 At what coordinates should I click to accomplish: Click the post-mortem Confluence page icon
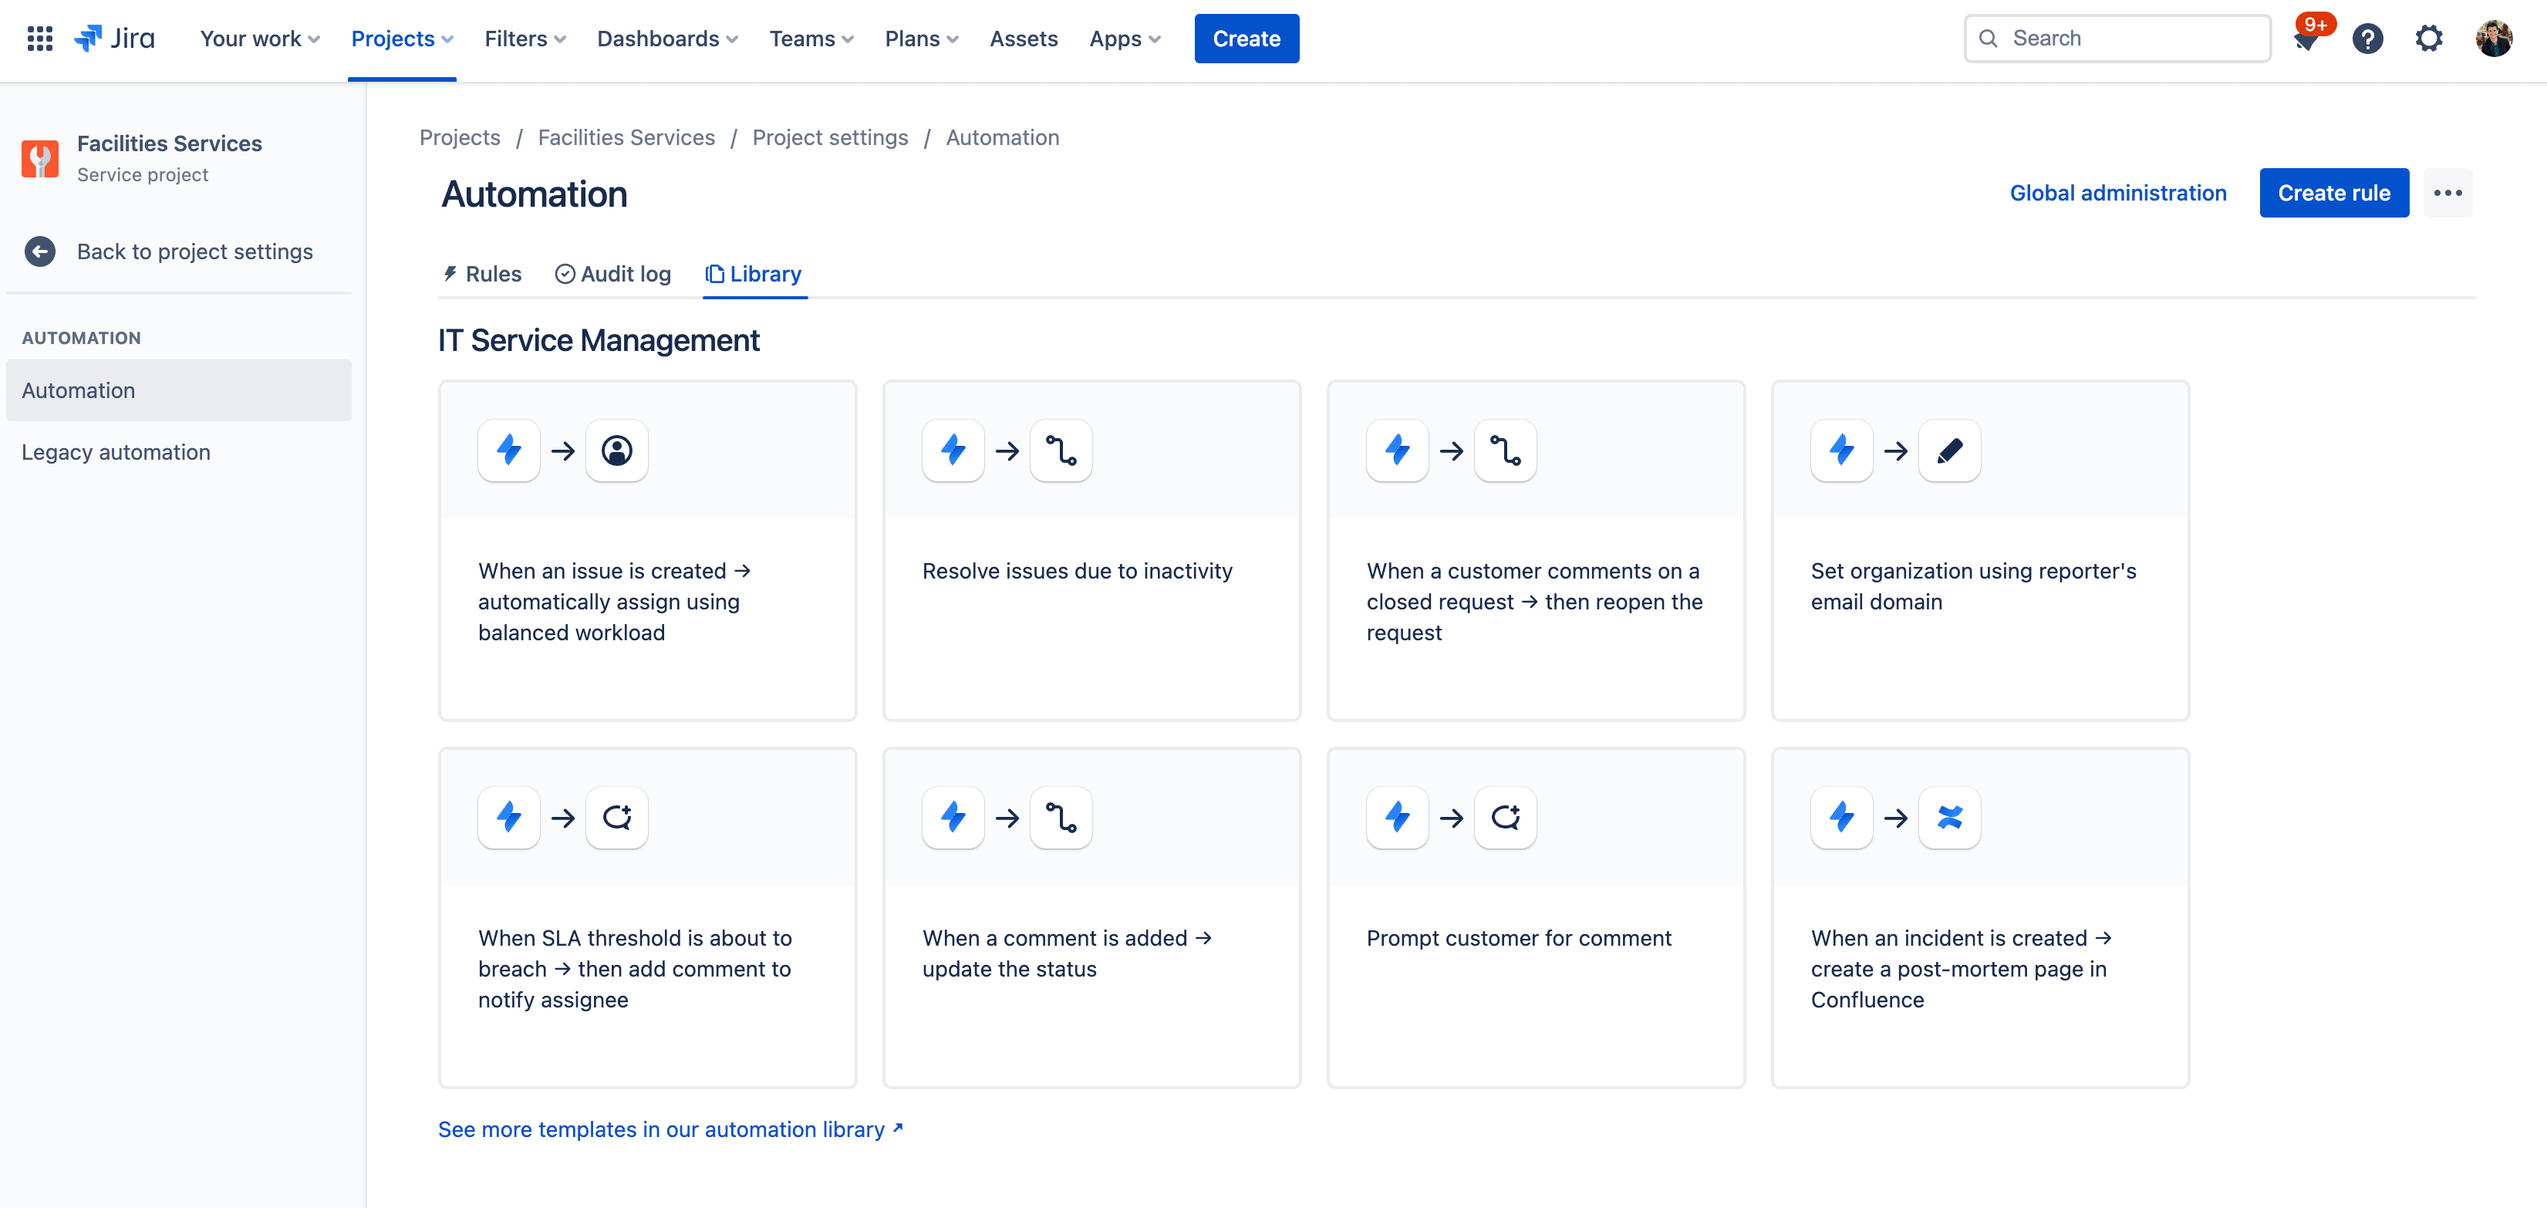[1949, 817]
